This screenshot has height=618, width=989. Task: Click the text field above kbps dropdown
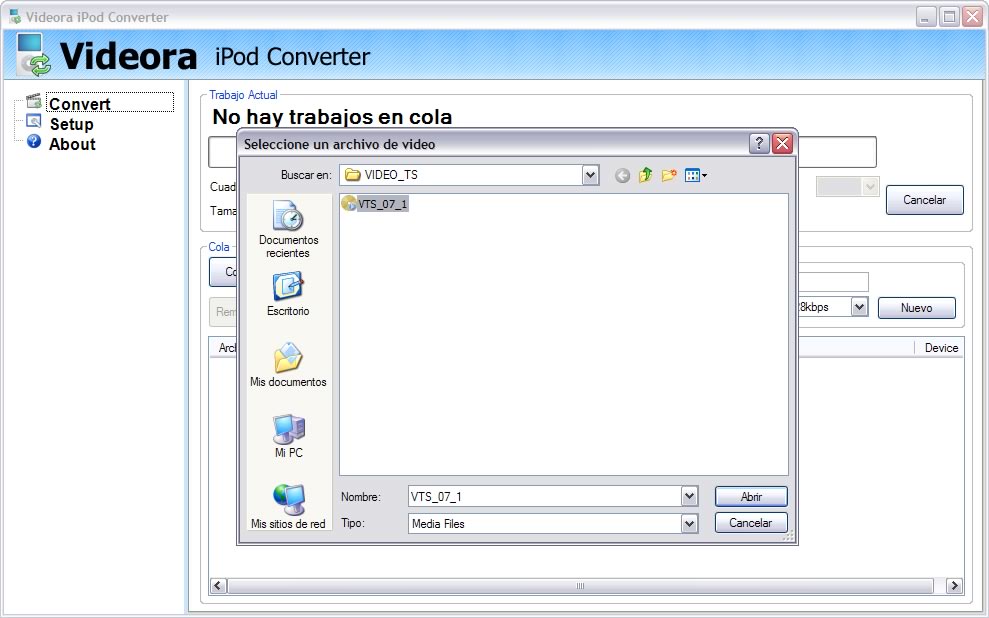[x=833, y=282]
